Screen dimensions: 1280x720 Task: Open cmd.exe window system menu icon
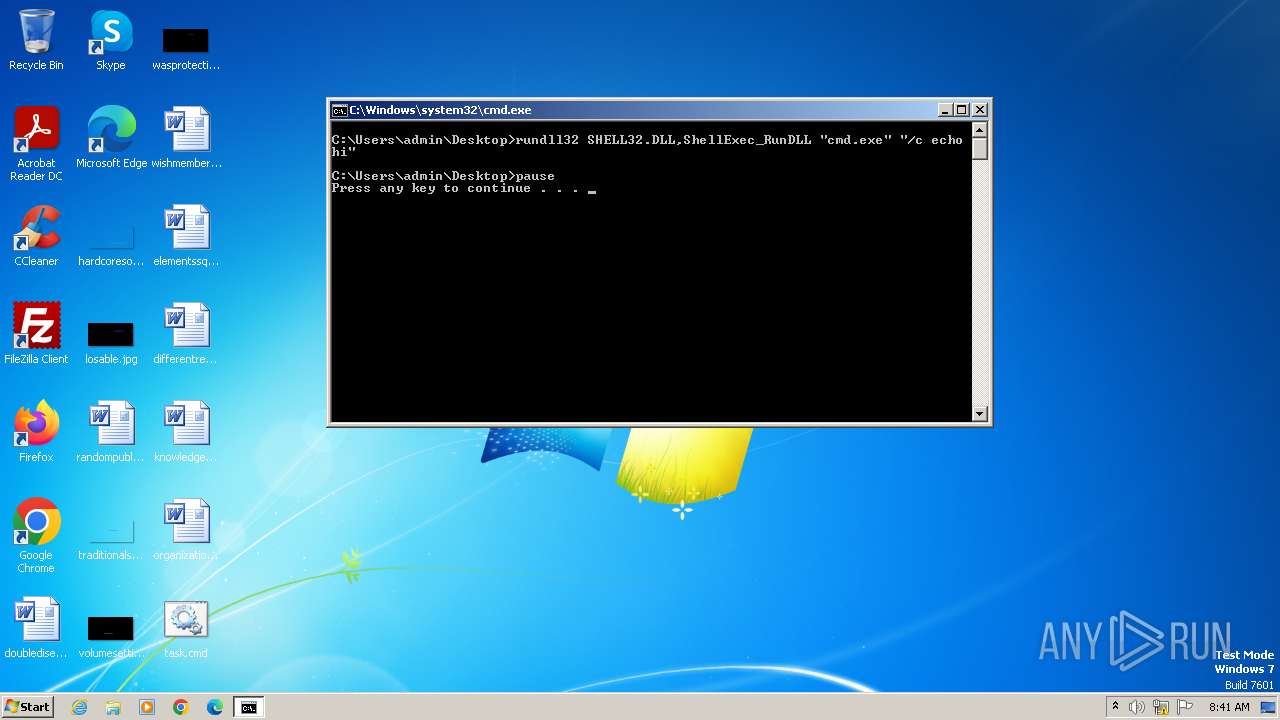340,110
